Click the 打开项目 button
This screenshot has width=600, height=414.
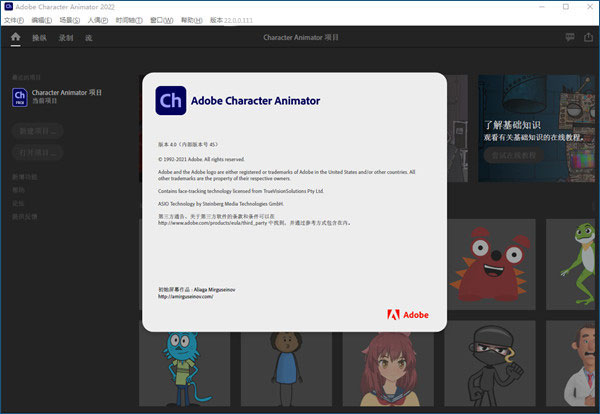[38, 152]
